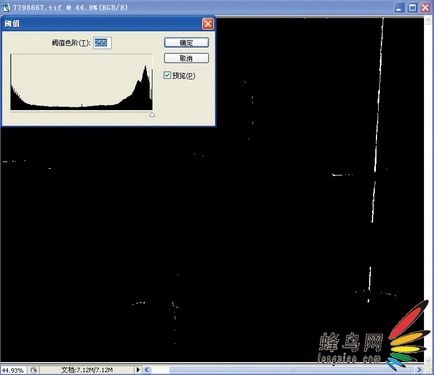The width and height of the screenshot is (434, 375).
Task: Click the horizontal scrollbar right arrow
Action: point(419,370)
